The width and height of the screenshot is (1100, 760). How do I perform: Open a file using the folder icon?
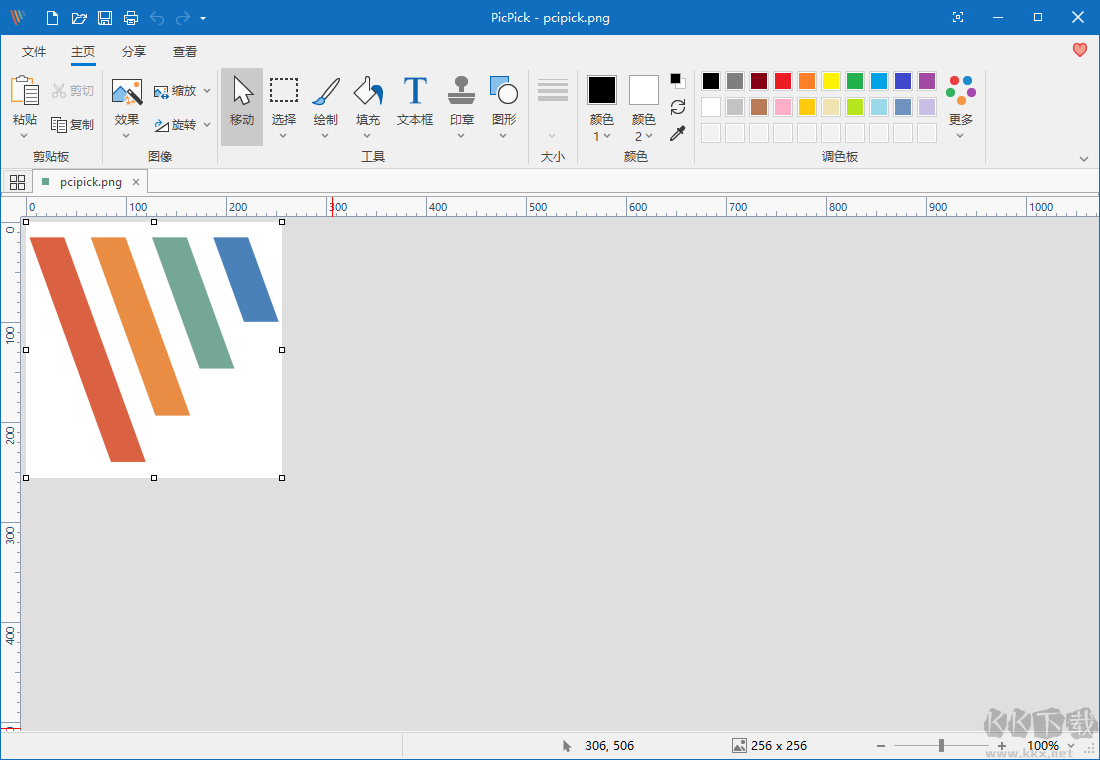point(79,18)
